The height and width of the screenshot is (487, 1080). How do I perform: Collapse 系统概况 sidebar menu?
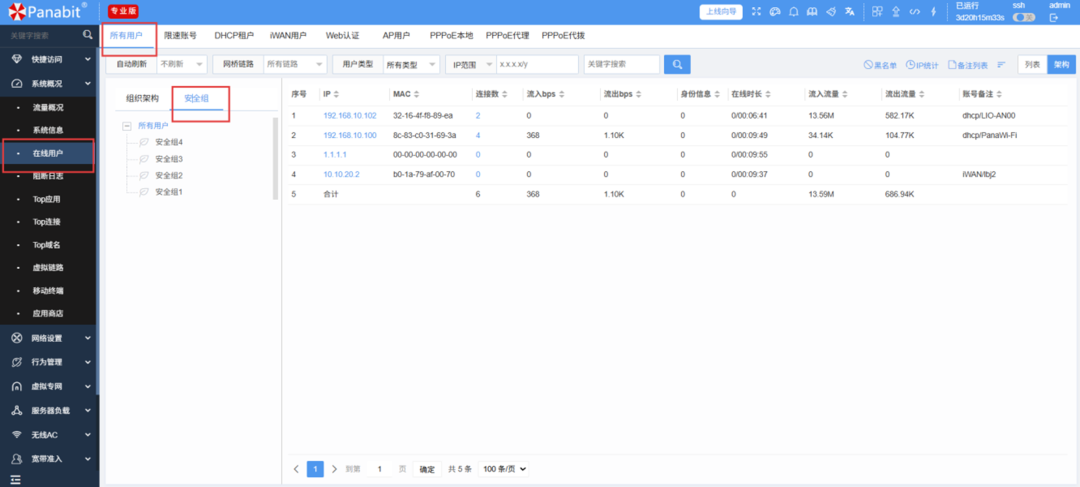coord(50,83)
